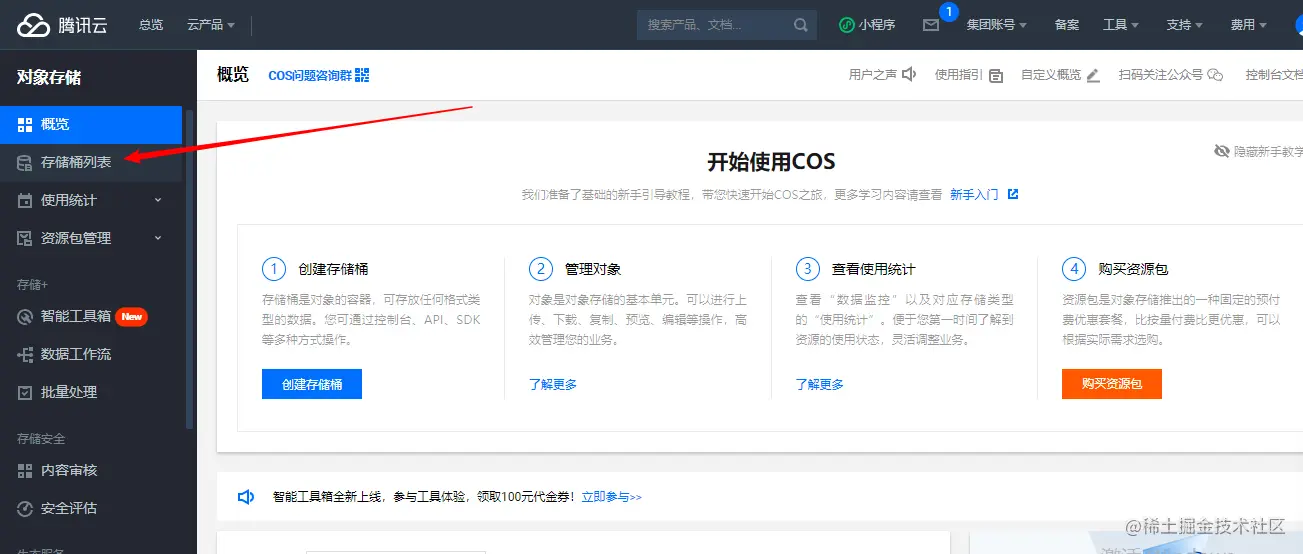Click the 智能工具箱 icon

click(x=25, y=316)
